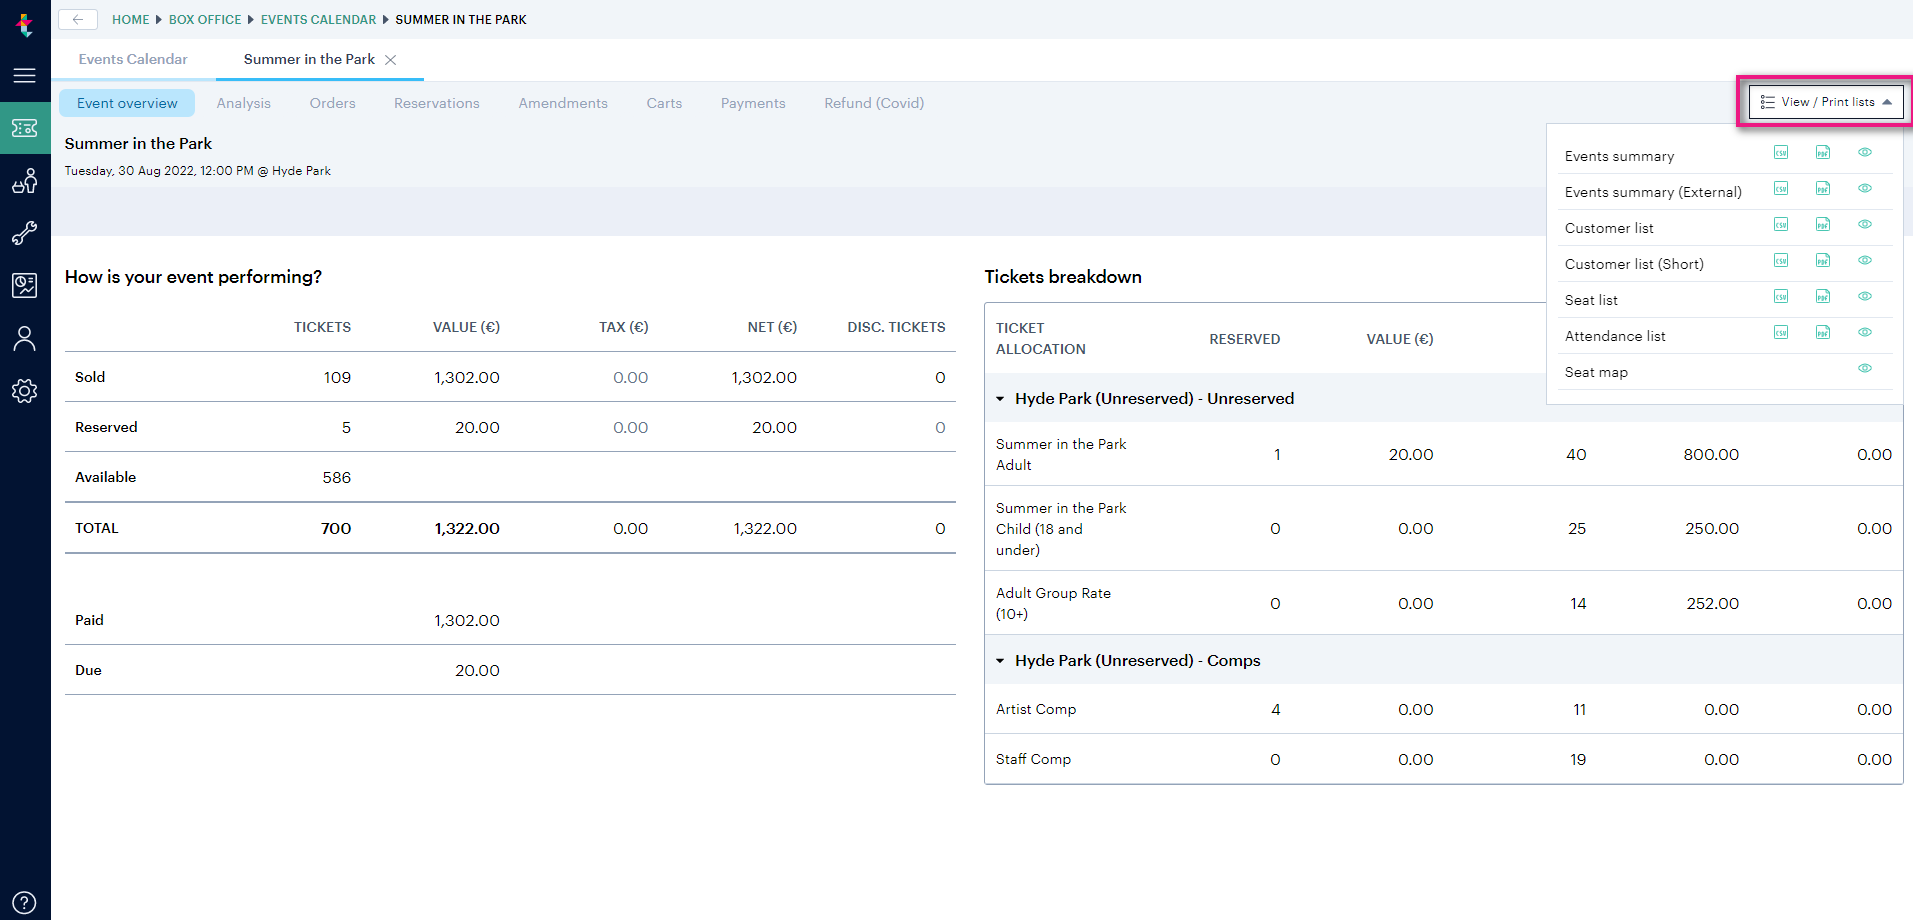The image size is (1913, 920).
Task: Select the customers icon in the sidebar
Action: [x=24, y=181]
